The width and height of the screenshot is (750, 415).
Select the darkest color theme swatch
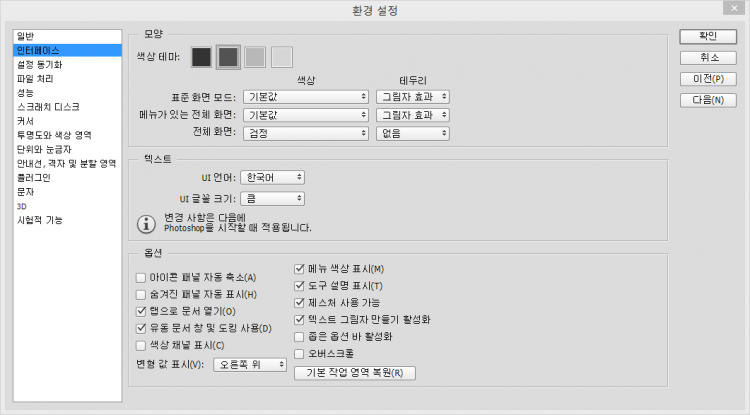(202, 57)
